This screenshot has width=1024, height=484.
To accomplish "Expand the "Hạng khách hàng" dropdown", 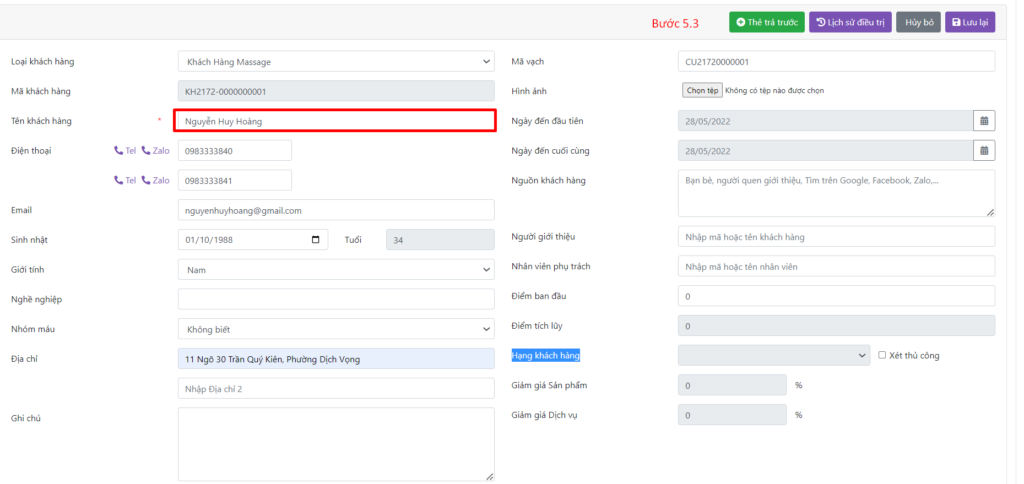I will pyautogui.click(x=773, y=355).
